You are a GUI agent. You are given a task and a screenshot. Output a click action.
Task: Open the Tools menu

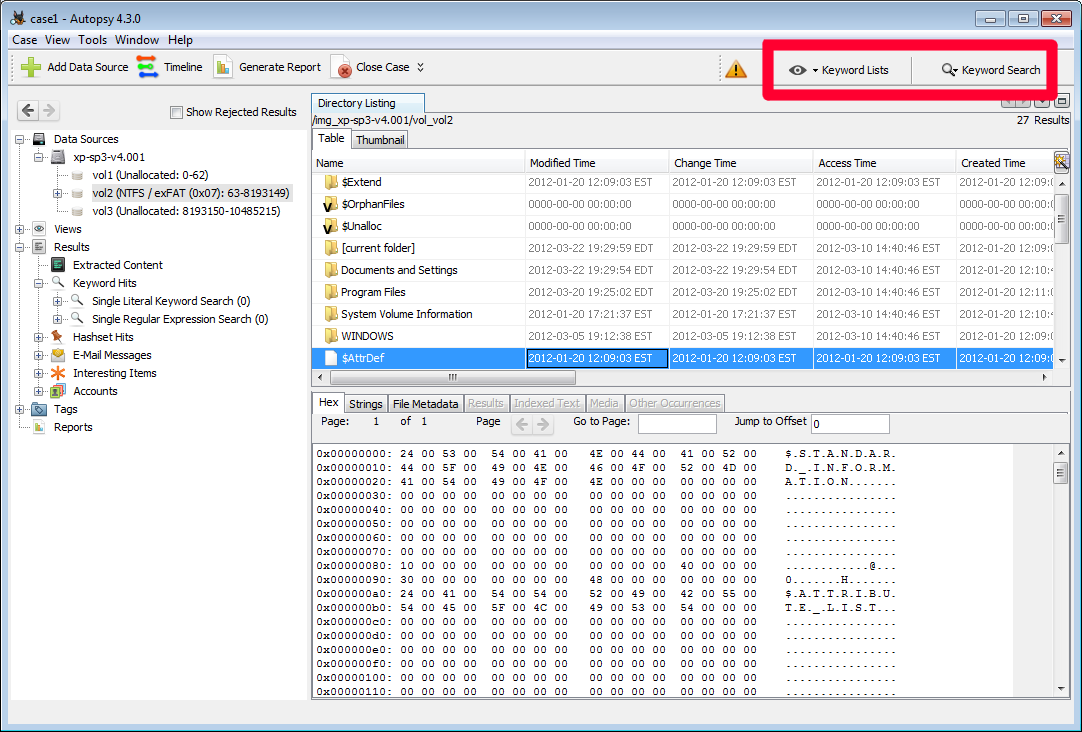[92, 40]
